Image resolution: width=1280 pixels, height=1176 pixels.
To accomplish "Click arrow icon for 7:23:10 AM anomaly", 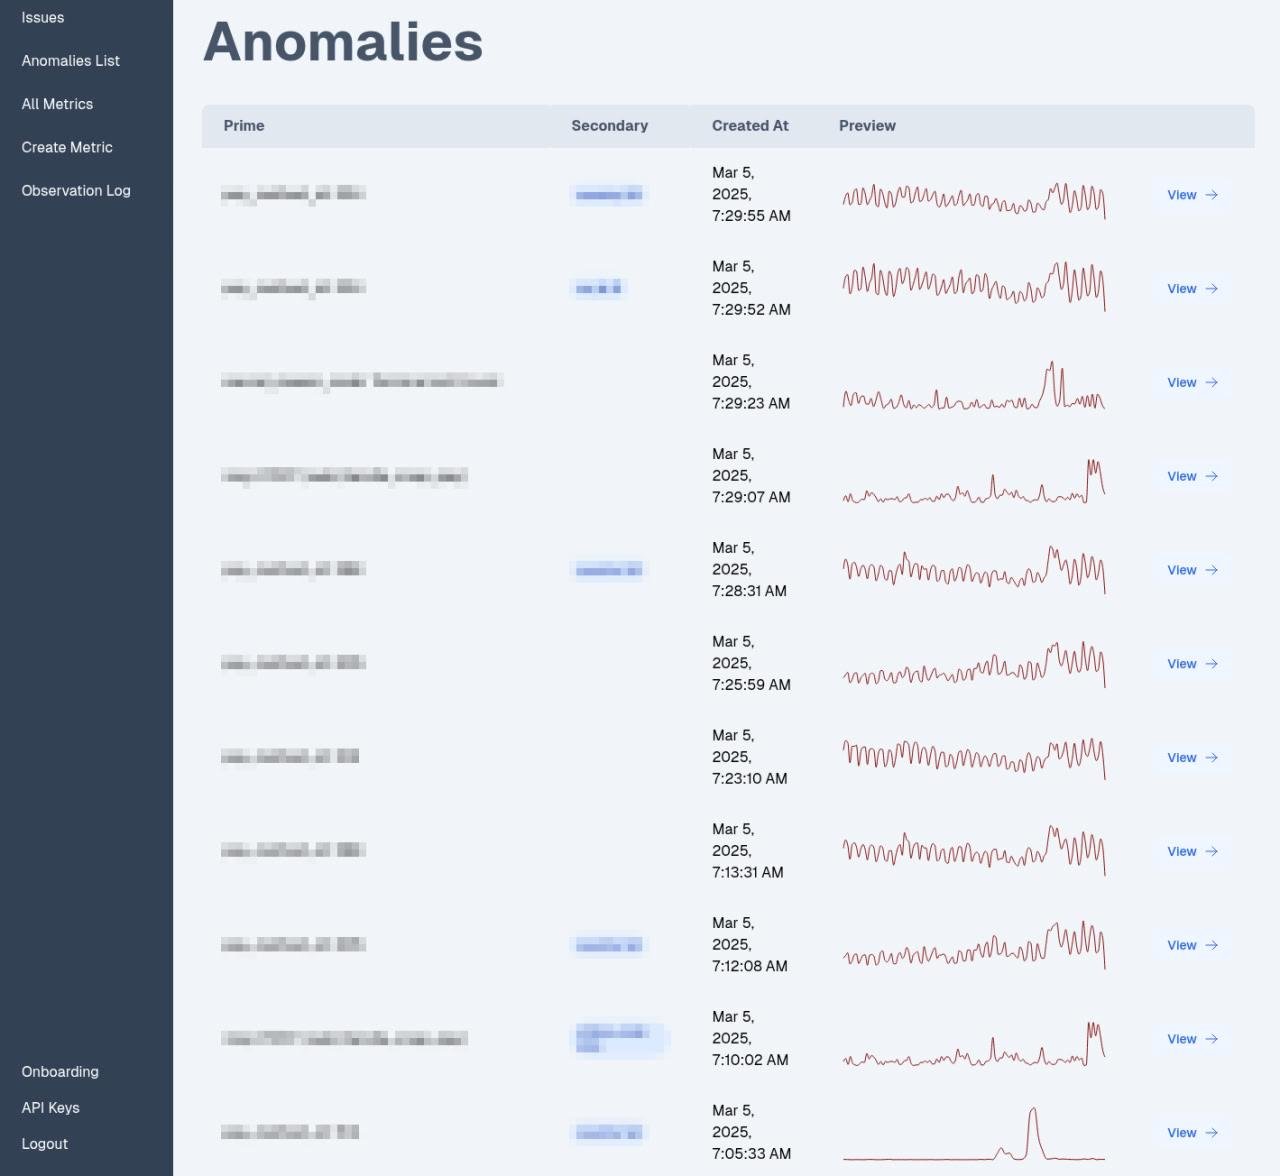I will (1211, 758).
